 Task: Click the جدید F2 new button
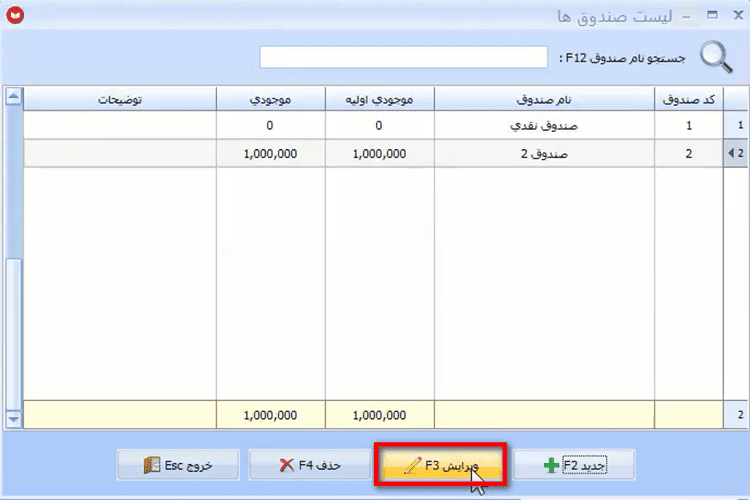pos(574,465)
